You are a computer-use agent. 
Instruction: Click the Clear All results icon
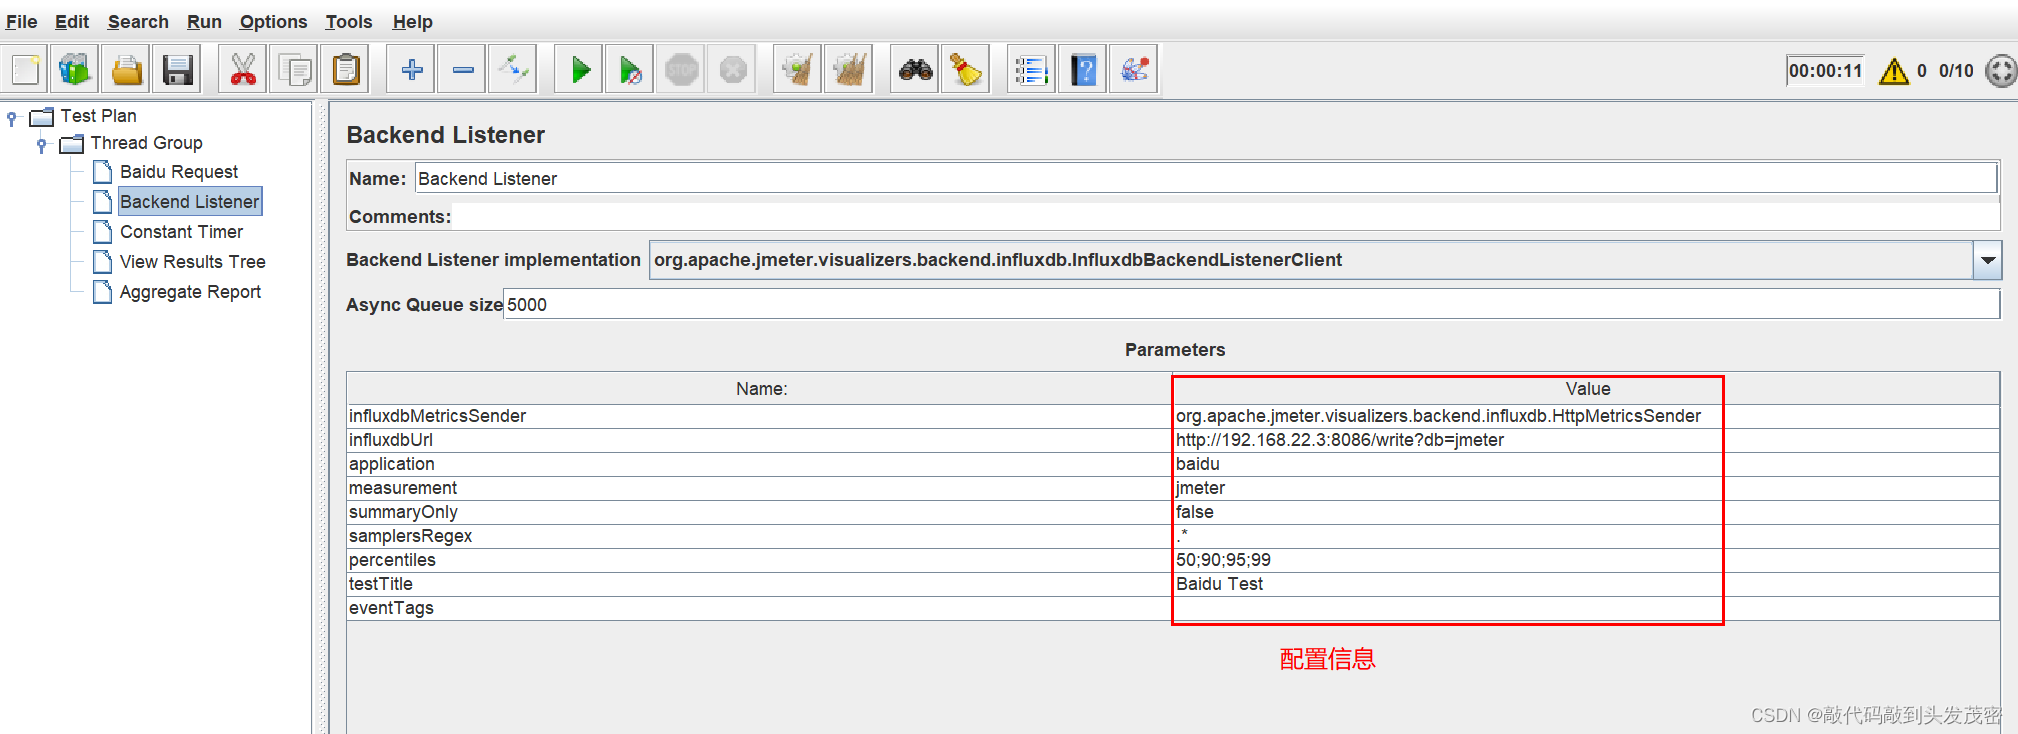849,70
